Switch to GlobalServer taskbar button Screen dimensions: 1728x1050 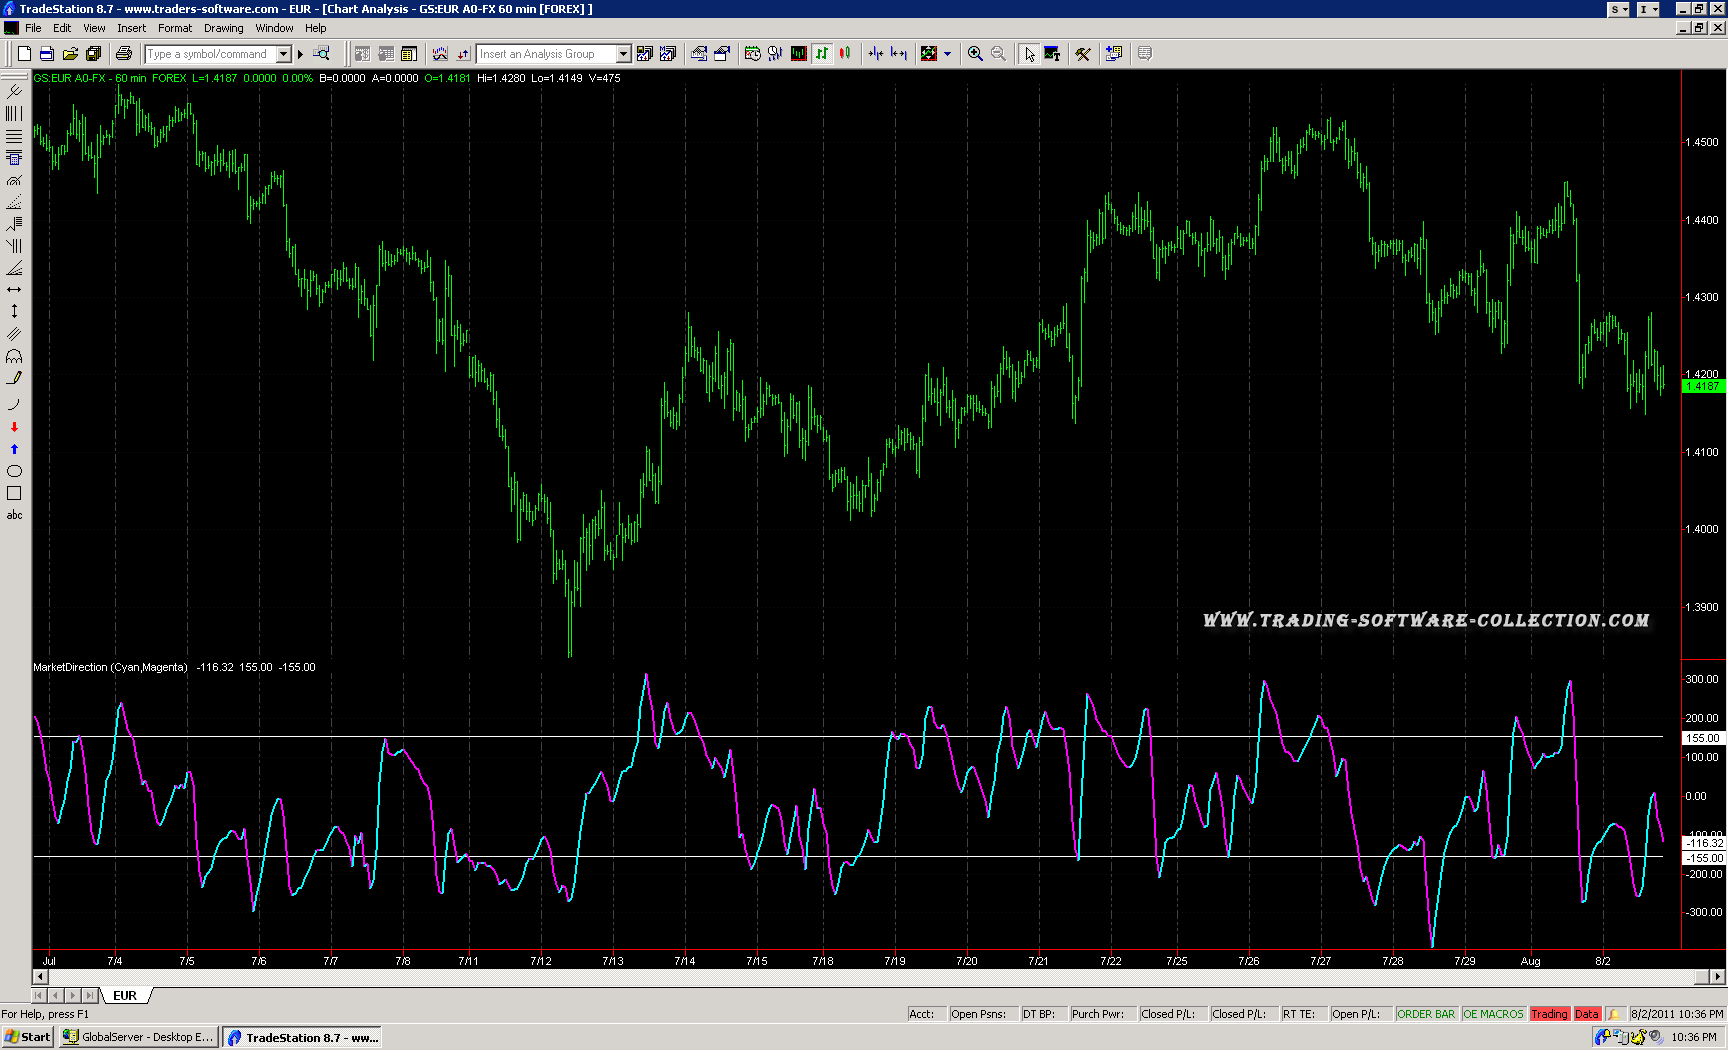(x=139, y=1037)
